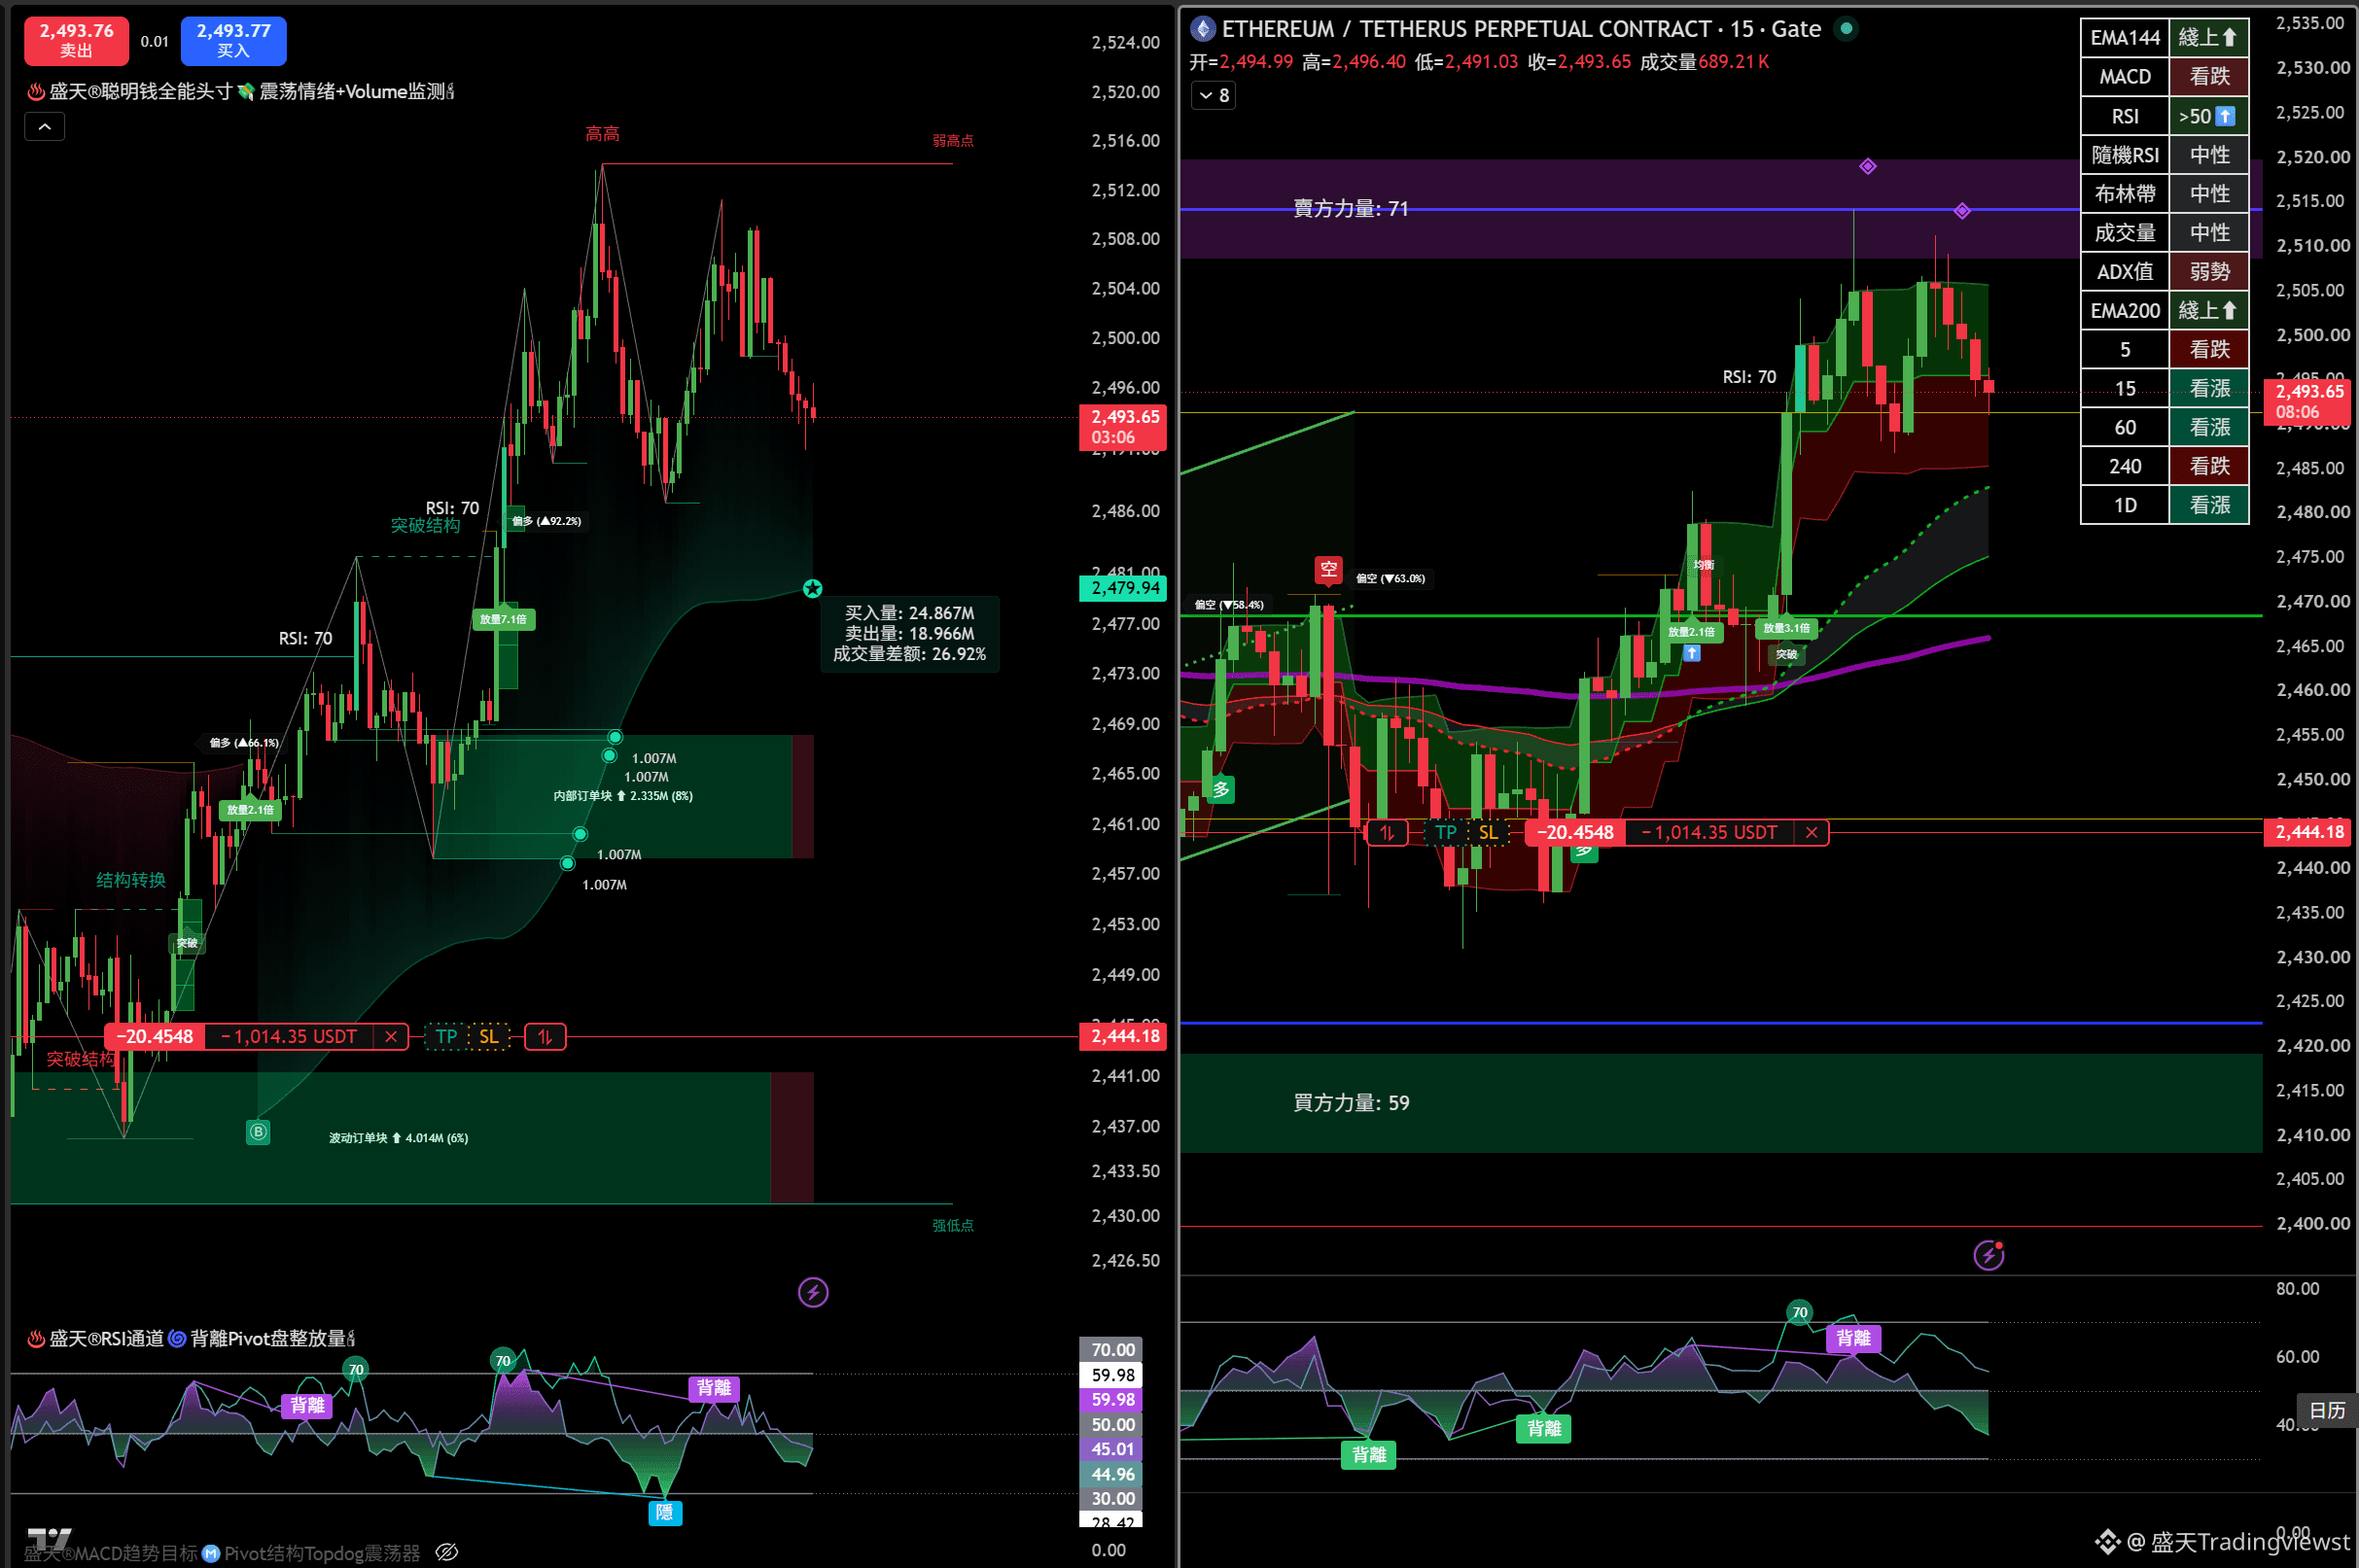Click the red 空 signal marker
Screen dimensions: 2359x1568
1328,570
